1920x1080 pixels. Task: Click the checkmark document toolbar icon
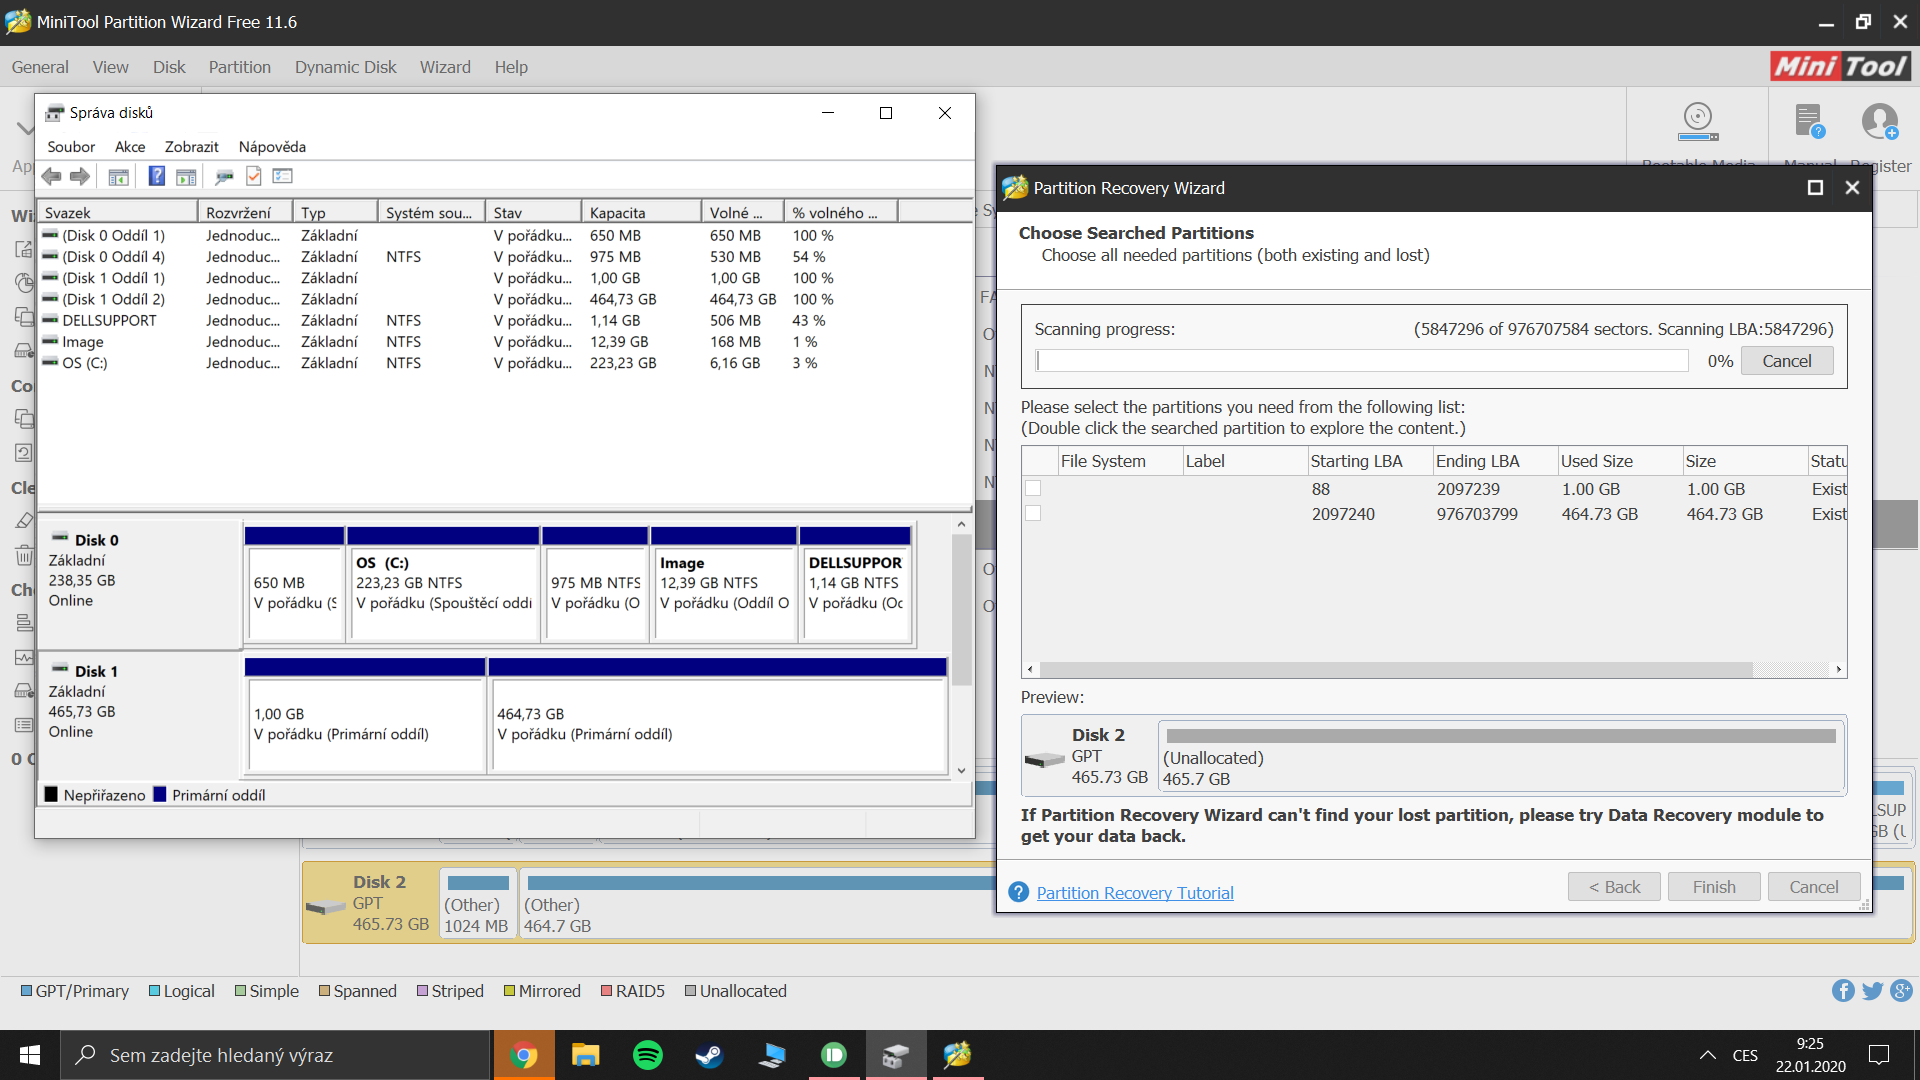tap(254, 176)
